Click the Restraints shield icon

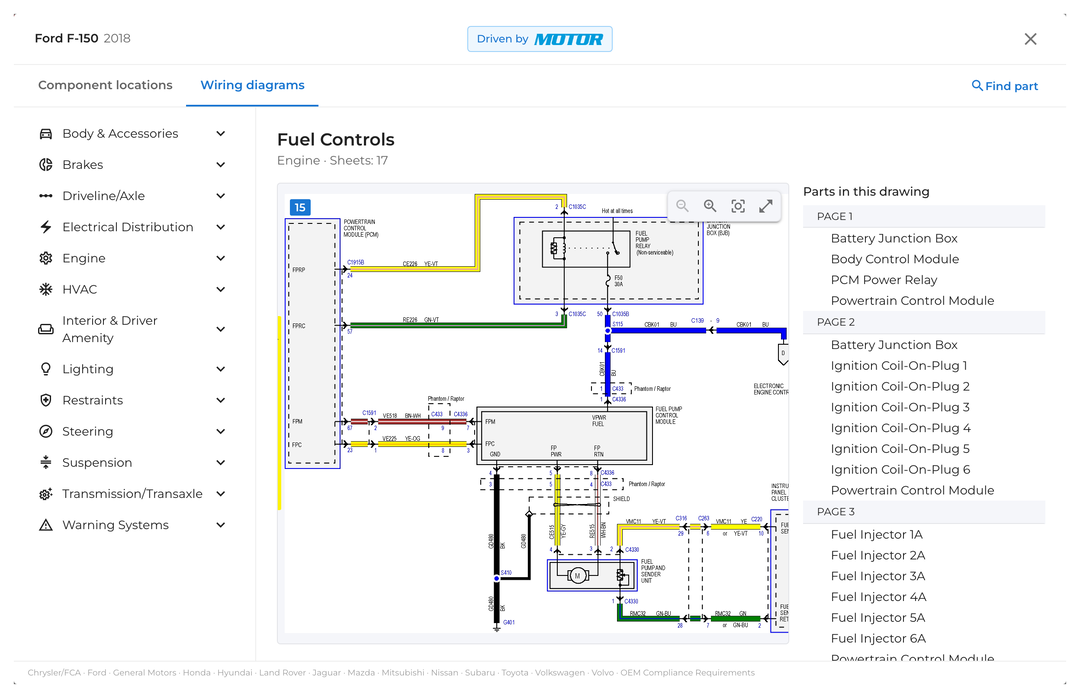click(x=45, y=400)
